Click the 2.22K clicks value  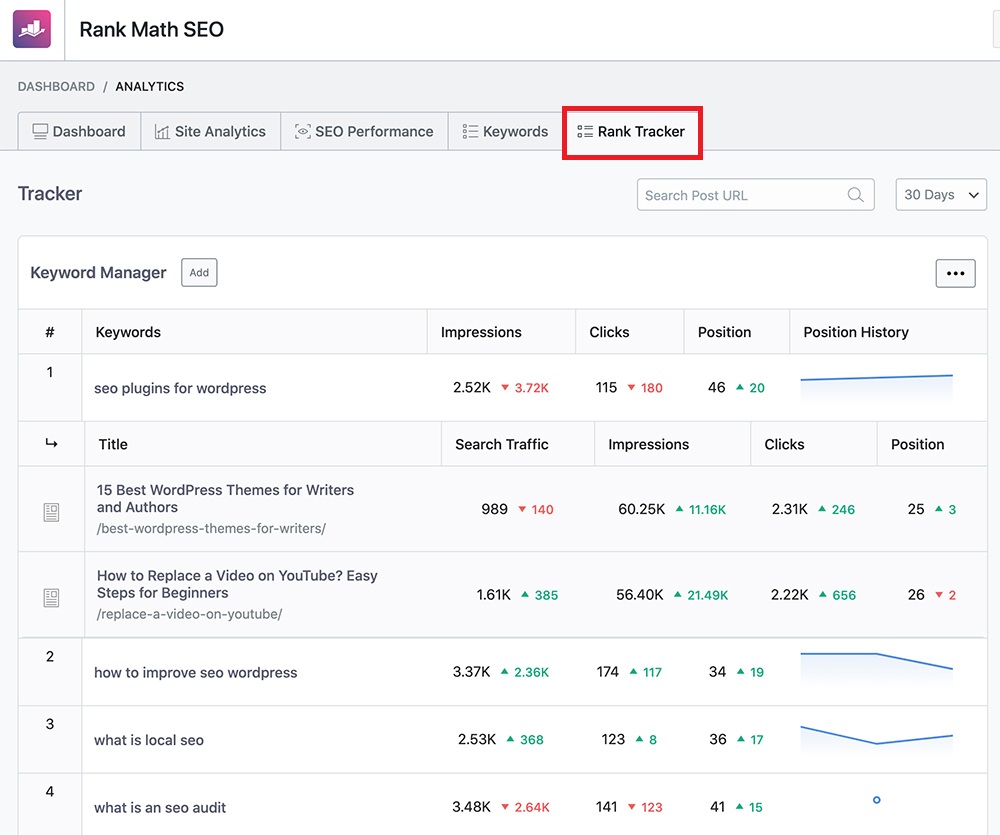click(790, 595)
